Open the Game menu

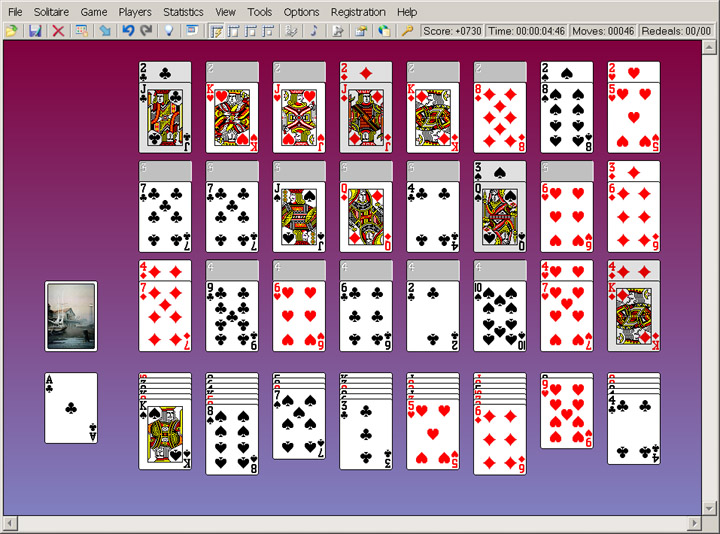click(x=94, y=12)
